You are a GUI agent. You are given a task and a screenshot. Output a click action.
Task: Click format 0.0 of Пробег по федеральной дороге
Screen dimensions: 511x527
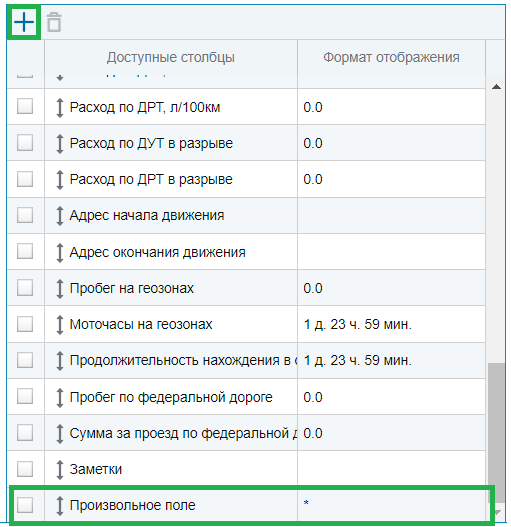(313, 397)
